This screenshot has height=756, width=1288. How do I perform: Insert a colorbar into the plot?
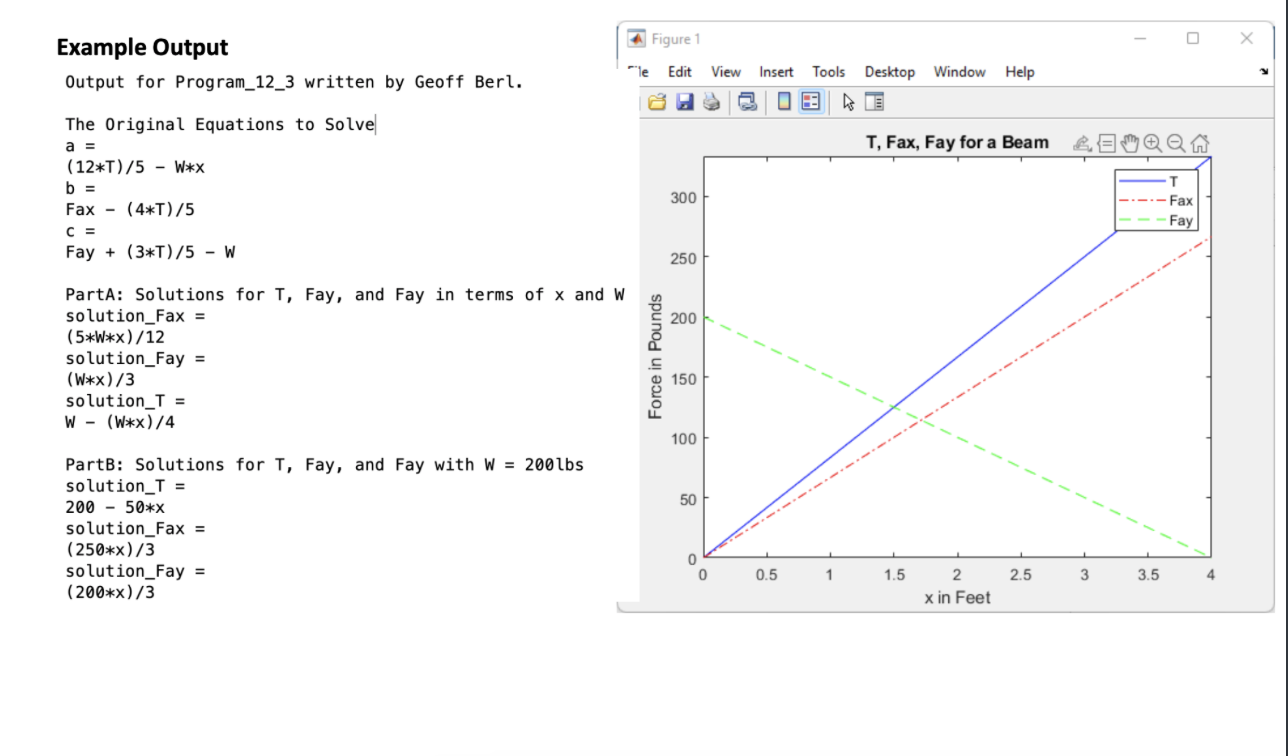784,101
